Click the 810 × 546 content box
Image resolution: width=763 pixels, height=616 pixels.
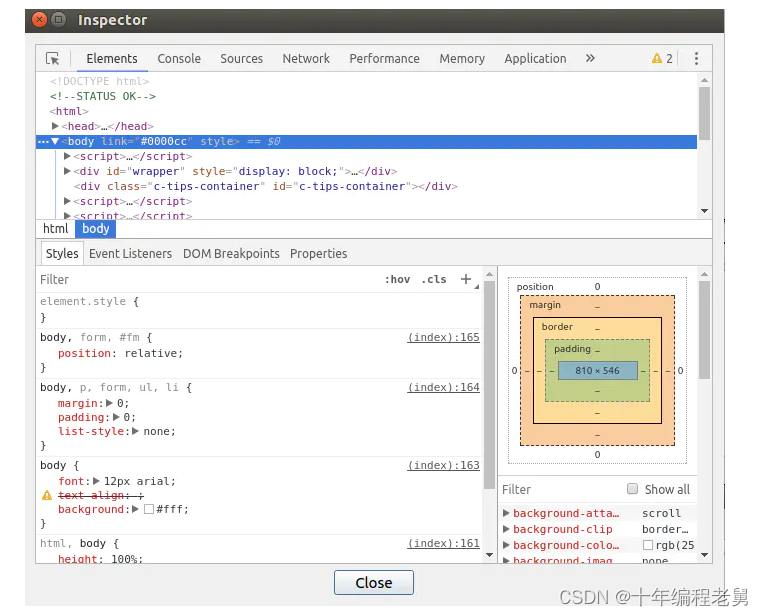coord(598,371)
